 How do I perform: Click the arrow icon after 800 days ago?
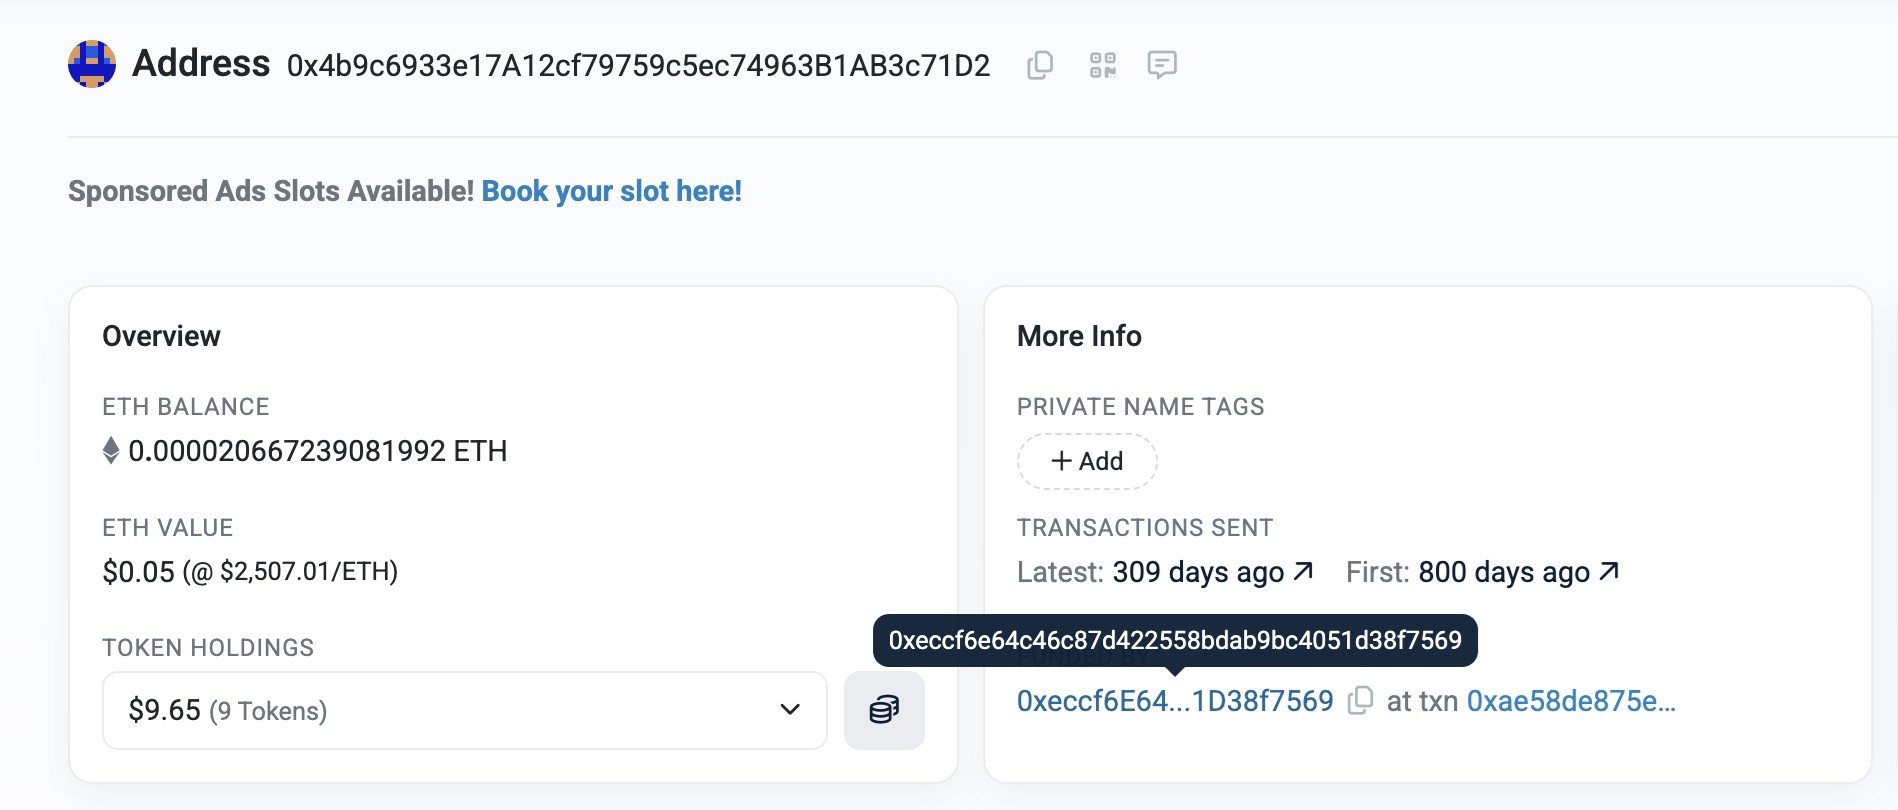click(1608, 571)
